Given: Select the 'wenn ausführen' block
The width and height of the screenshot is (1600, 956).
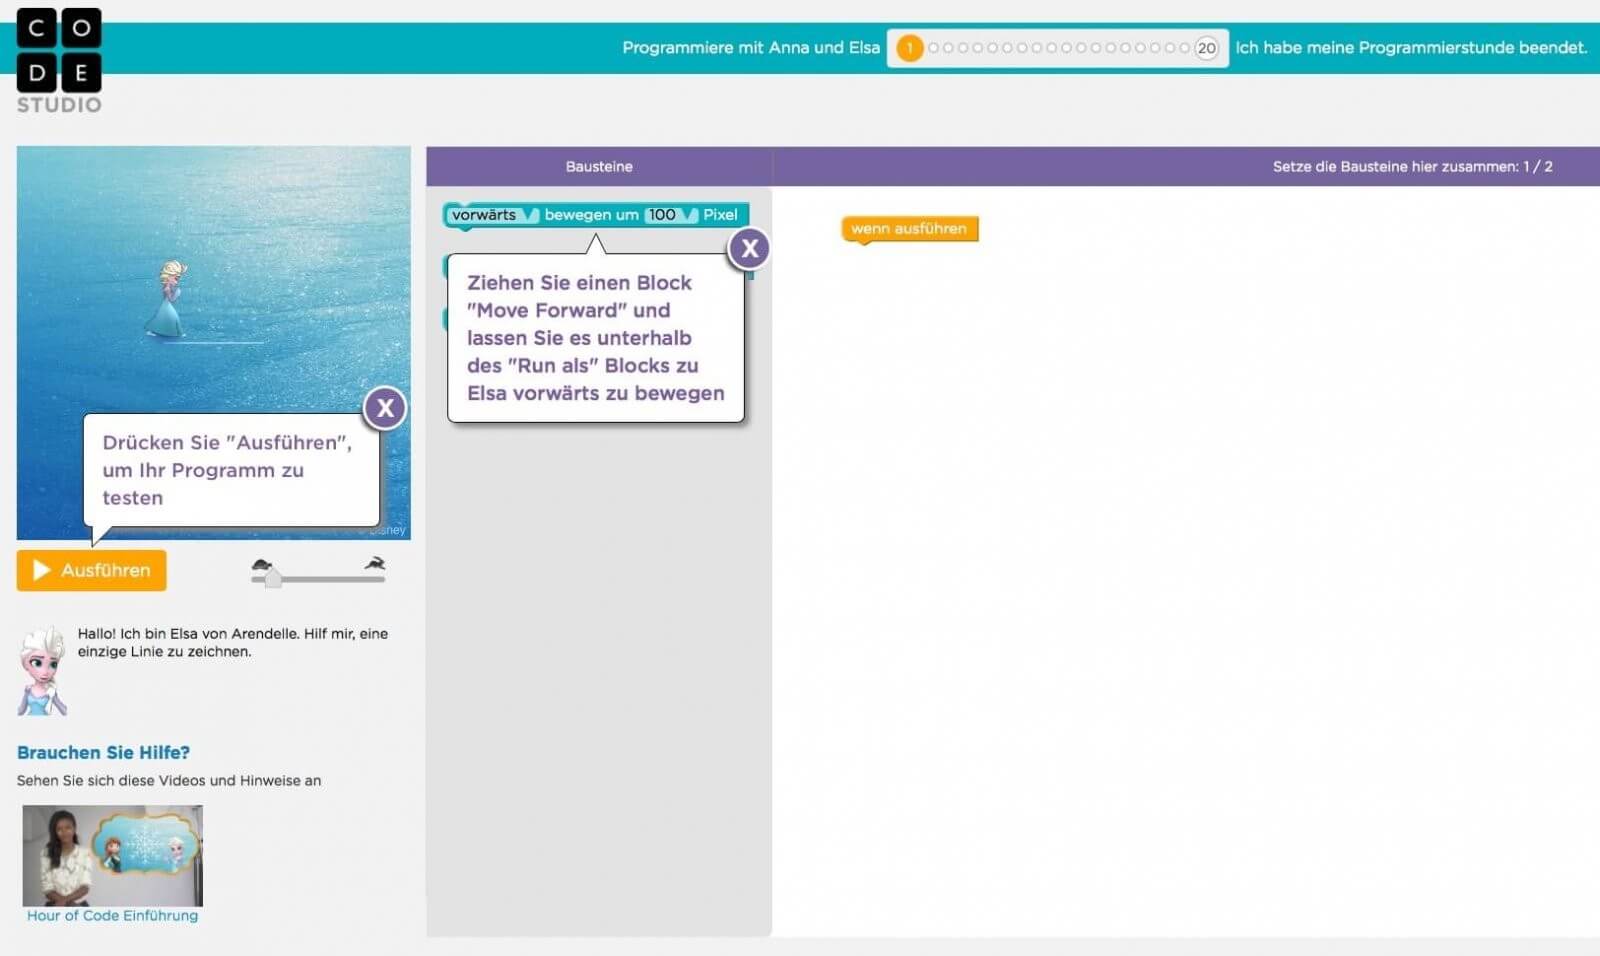Looking at the screenshot, I should click(x=909, y=229).
